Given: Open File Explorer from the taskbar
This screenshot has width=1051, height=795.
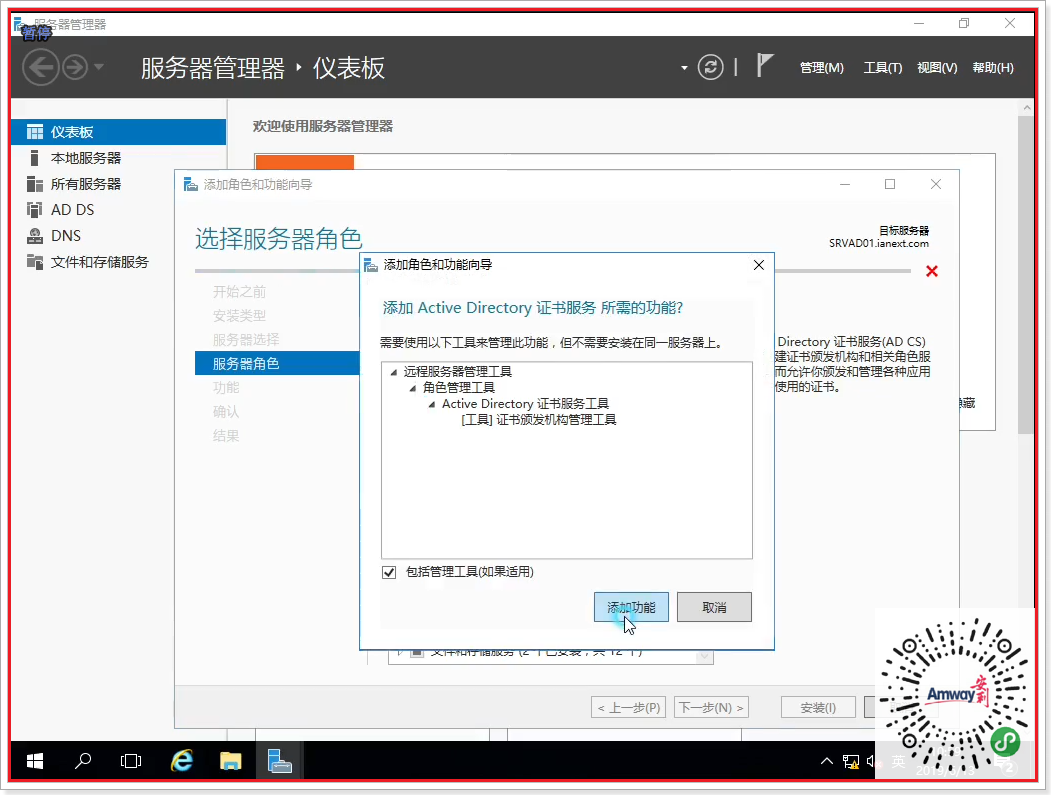Looking at the screenshot, I should 230,761.
